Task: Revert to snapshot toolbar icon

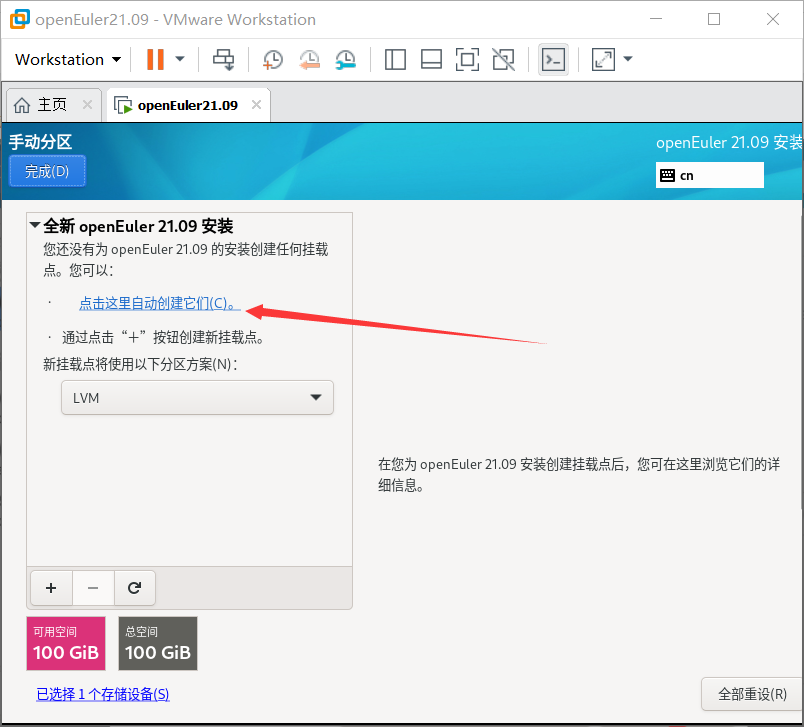Action: pos(309,59)
